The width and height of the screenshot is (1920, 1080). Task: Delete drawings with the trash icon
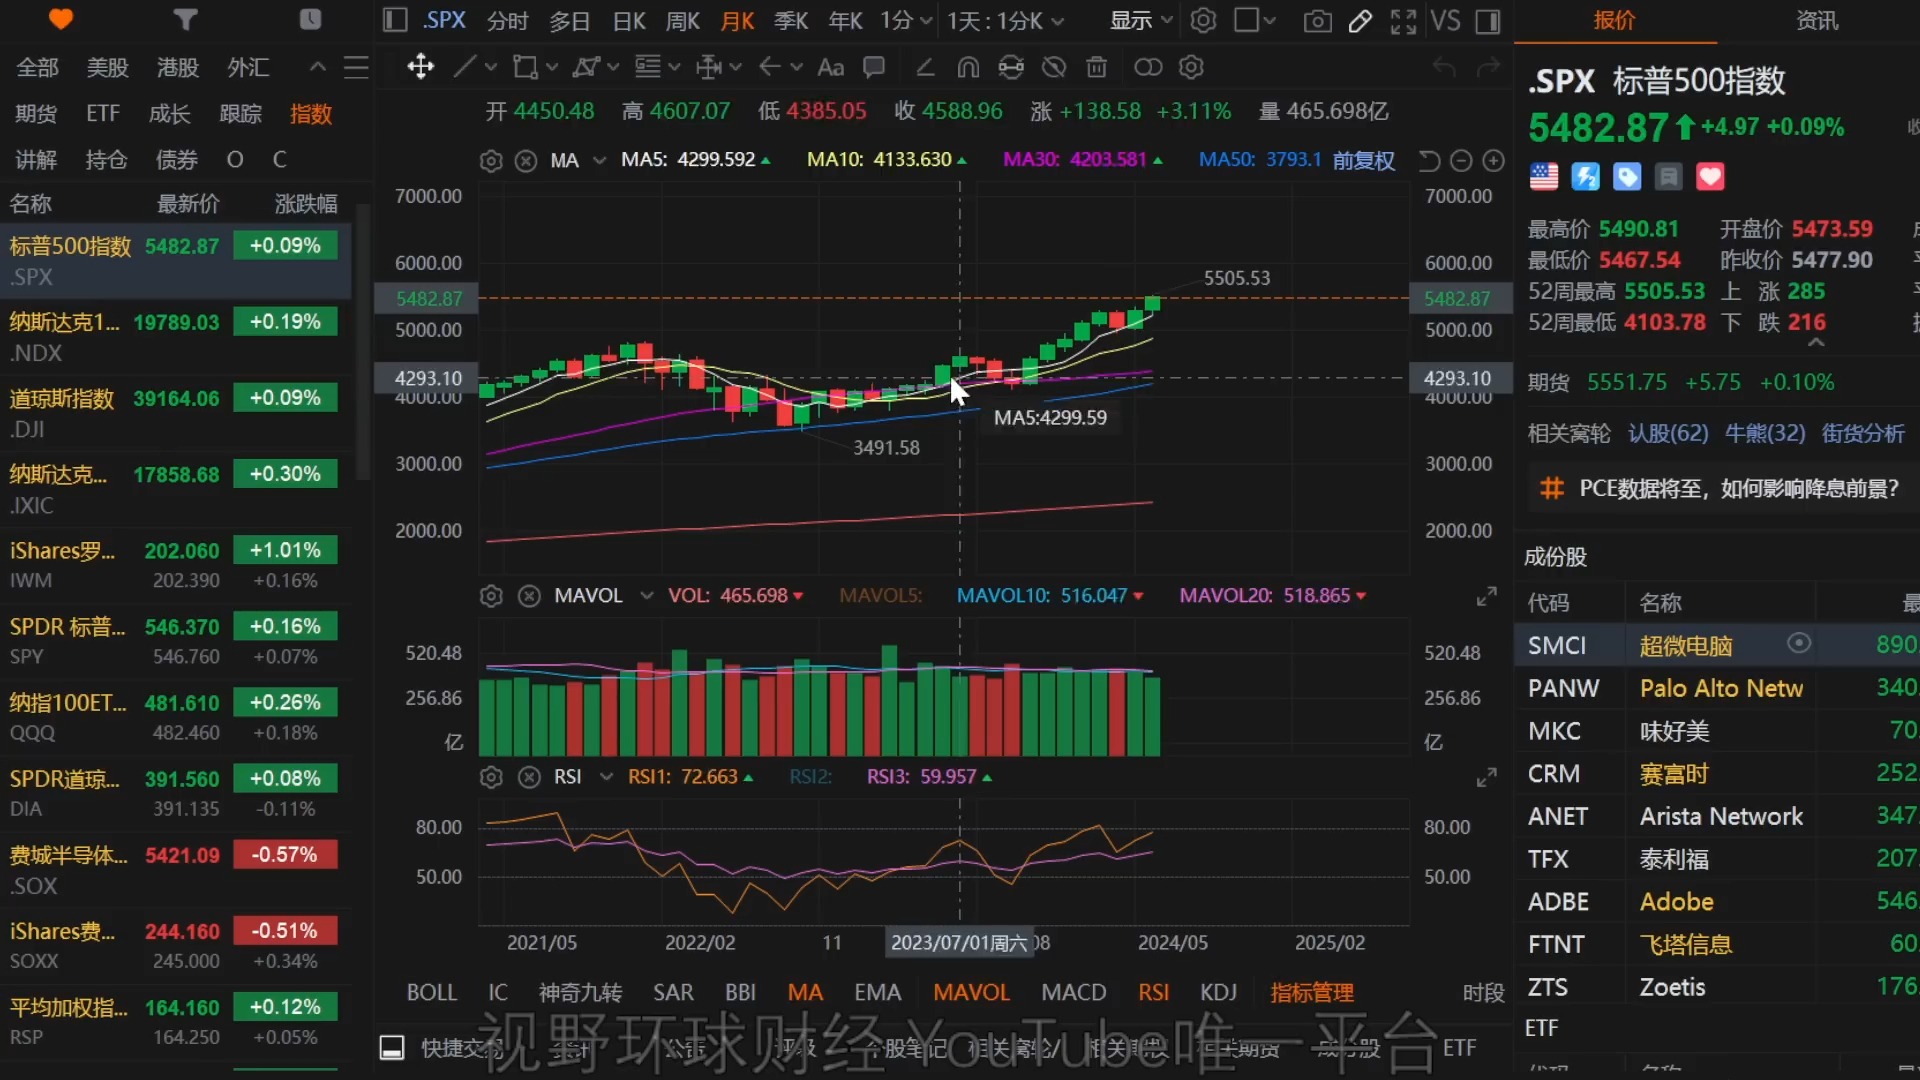coord(1097,67)
